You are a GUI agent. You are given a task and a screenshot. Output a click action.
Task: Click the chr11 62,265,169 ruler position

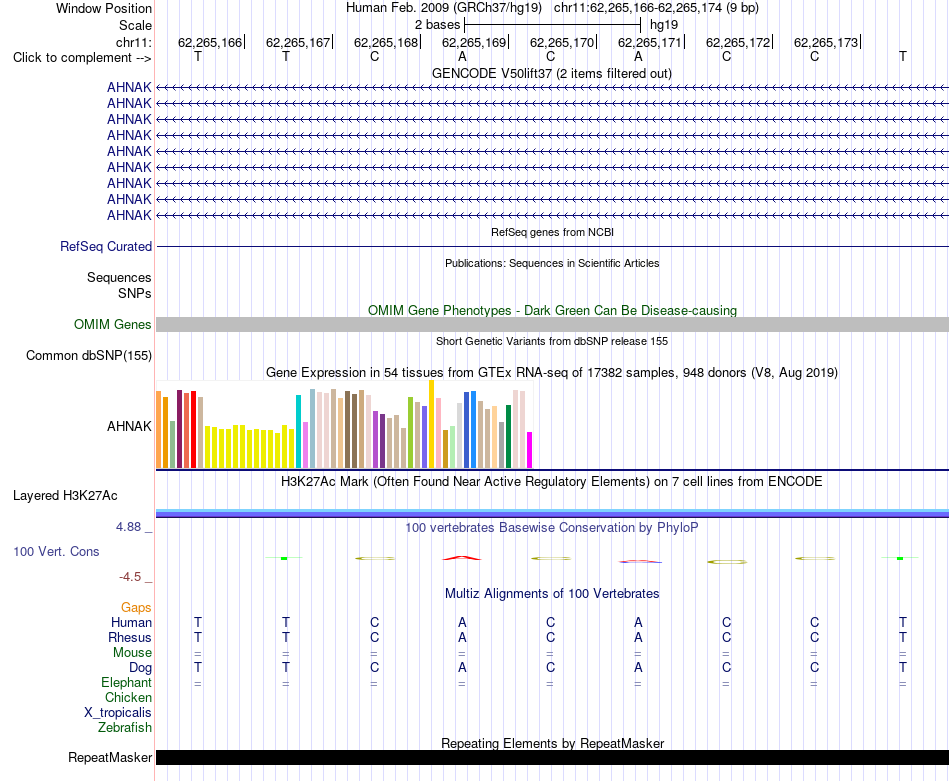click(x=474, y=42)
